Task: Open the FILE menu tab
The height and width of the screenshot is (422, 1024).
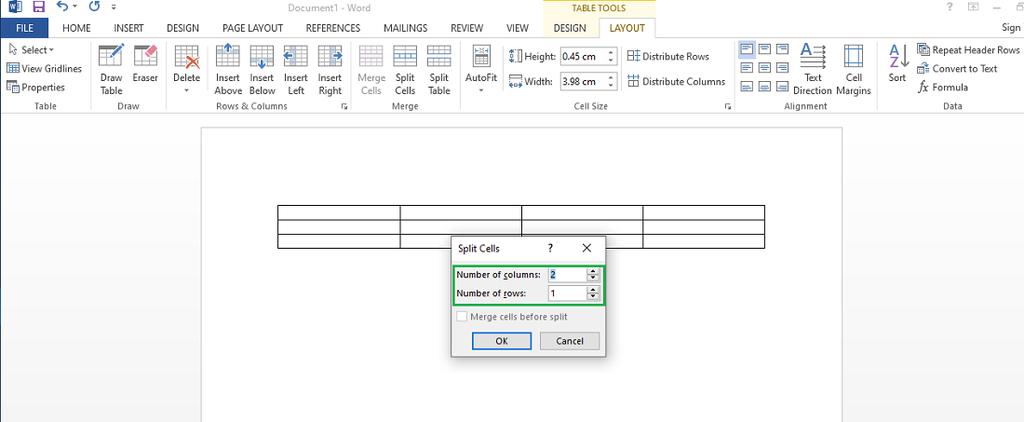Action: pyautogui.click(x=24, y=28)
